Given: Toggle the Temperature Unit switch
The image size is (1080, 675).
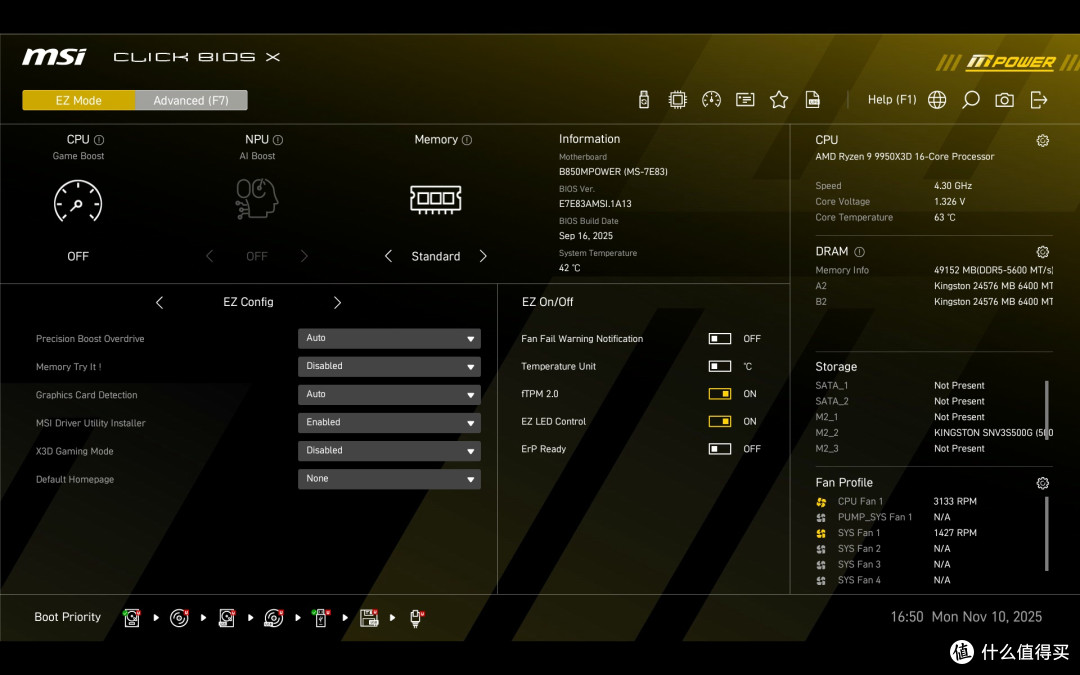Looking at the screenshot, I should tap(720, 366).
